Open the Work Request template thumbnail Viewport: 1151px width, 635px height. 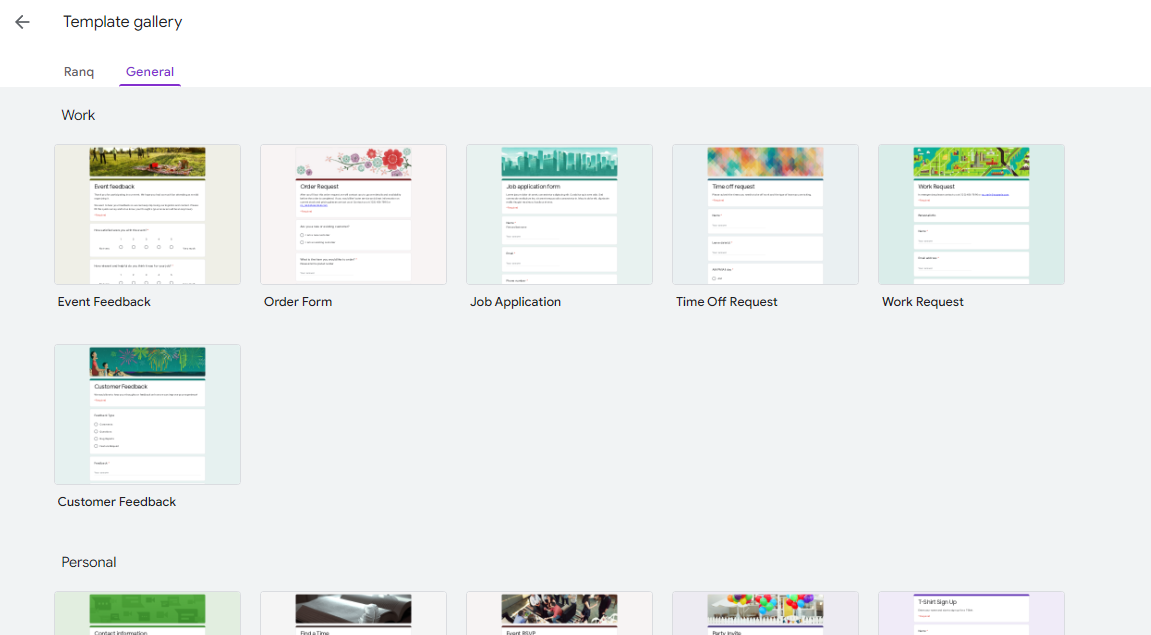pos(971,214)
